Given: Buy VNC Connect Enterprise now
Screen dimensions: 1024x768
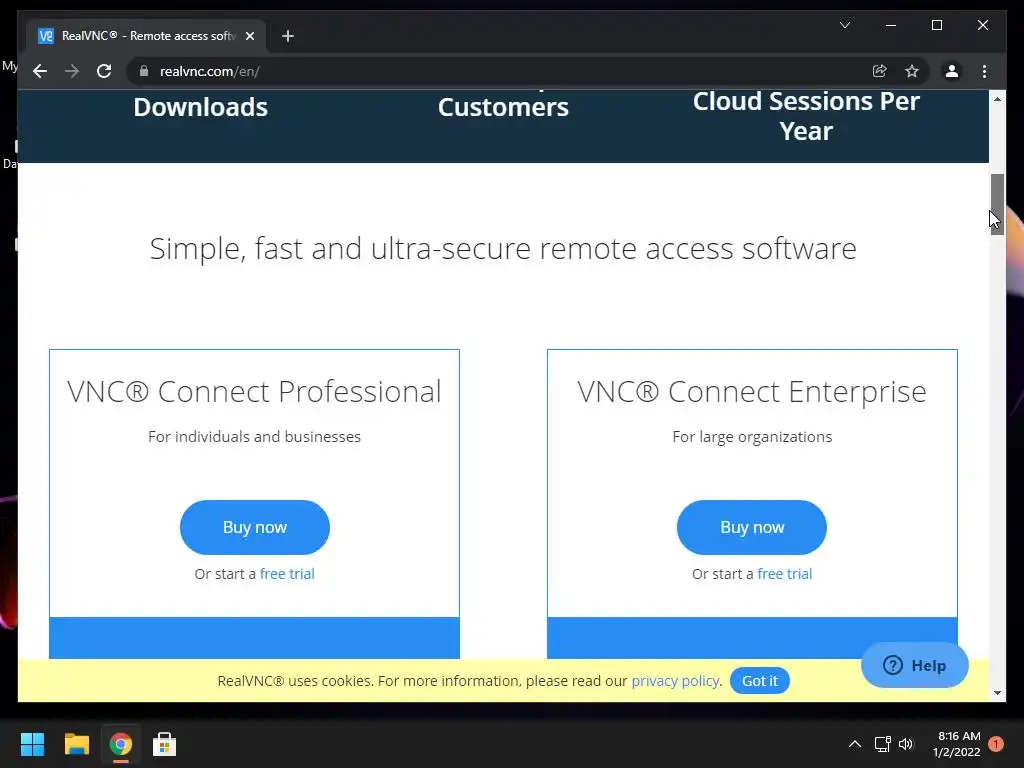Looking at the screenshot, I should 752,527.
